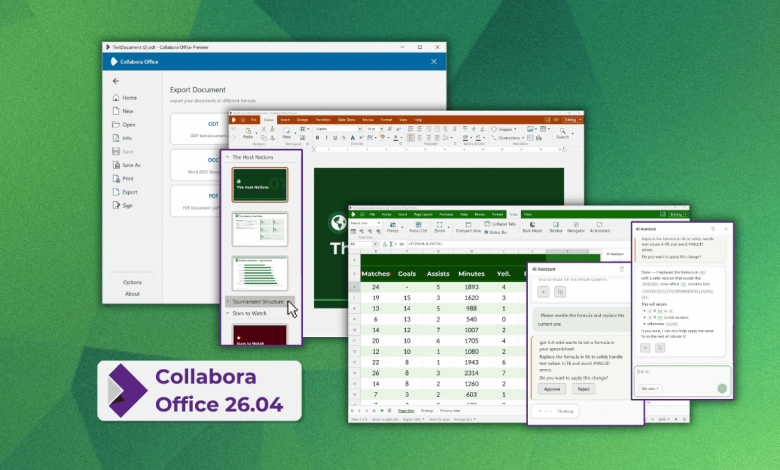780x470 pixels.
Task: Click Search icon in presentation ribbon
Action: point(563,133)
